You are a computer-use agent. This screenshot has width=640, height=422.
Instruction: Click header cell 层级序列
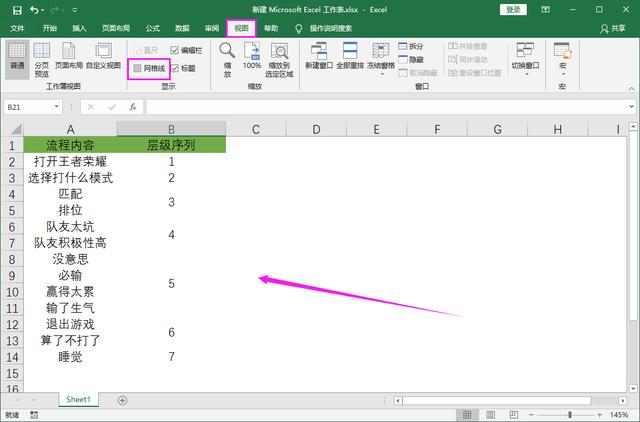[171, 145]
